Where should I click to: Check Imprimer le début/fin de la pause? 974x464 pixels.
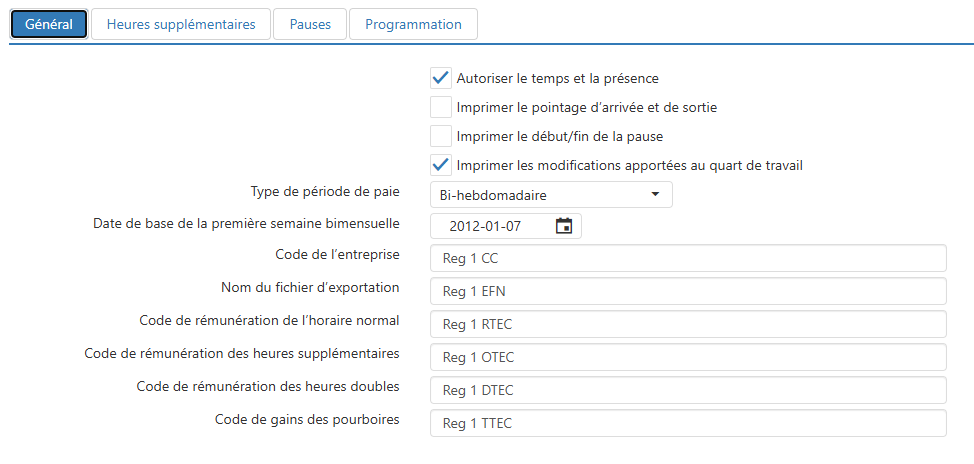pos(440,136)
